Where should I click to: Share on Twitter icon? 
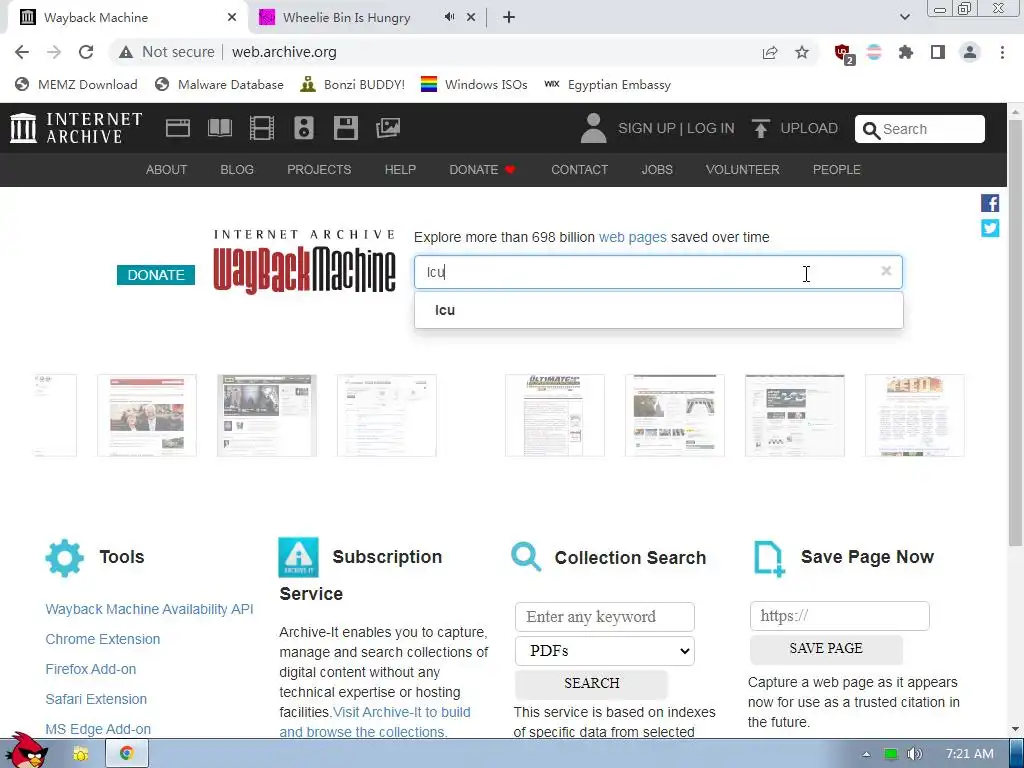pos(990,228)
